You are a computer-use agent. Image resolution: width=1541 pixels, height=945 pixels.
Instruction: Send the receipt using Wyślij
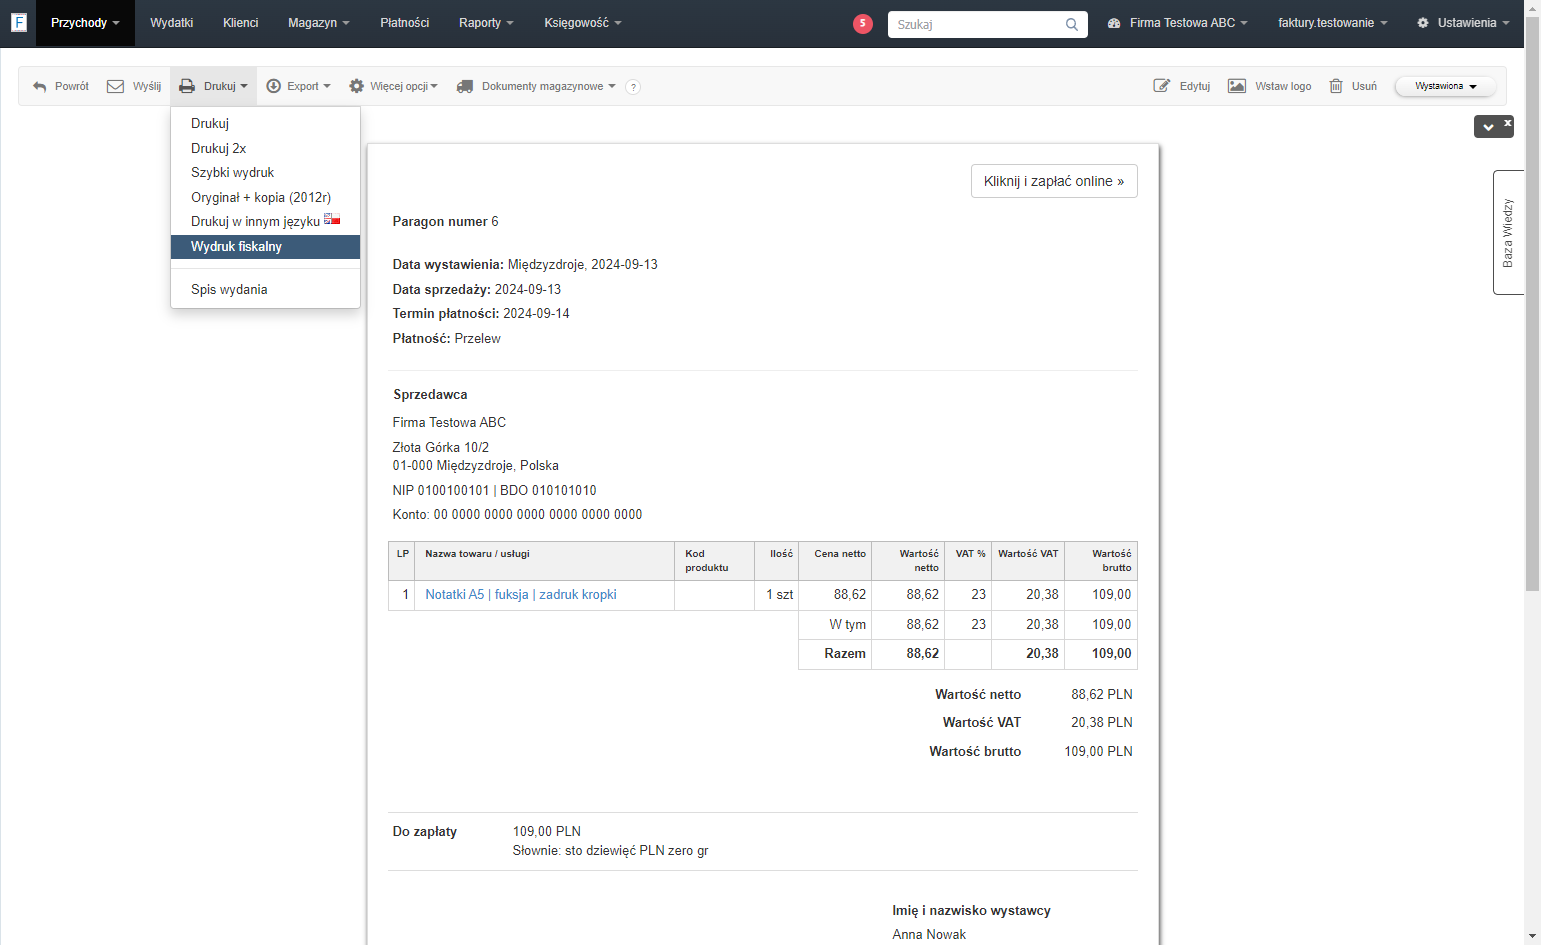click(134, 87)
